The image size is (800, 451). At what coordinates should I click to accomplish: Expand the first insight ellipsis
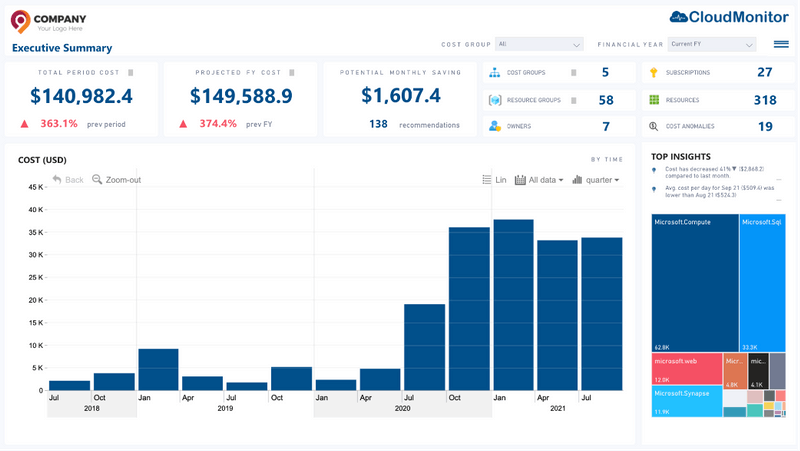coord(779,180)
